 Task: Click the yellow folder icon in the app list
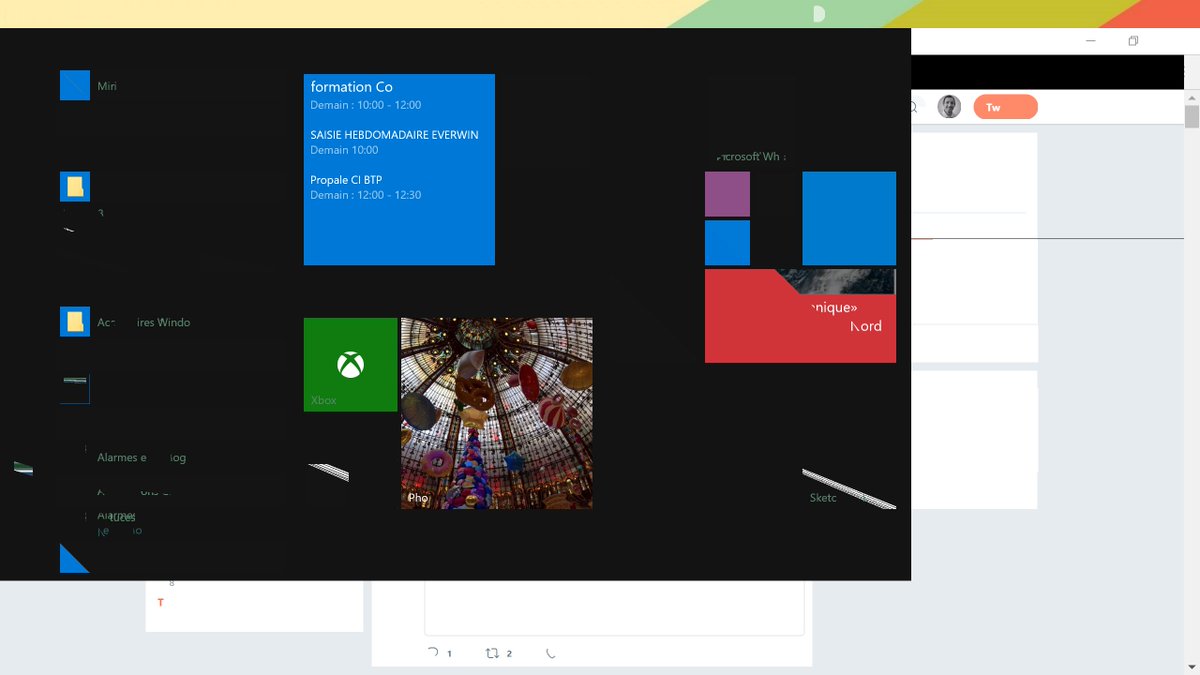[x=75, y=186]
